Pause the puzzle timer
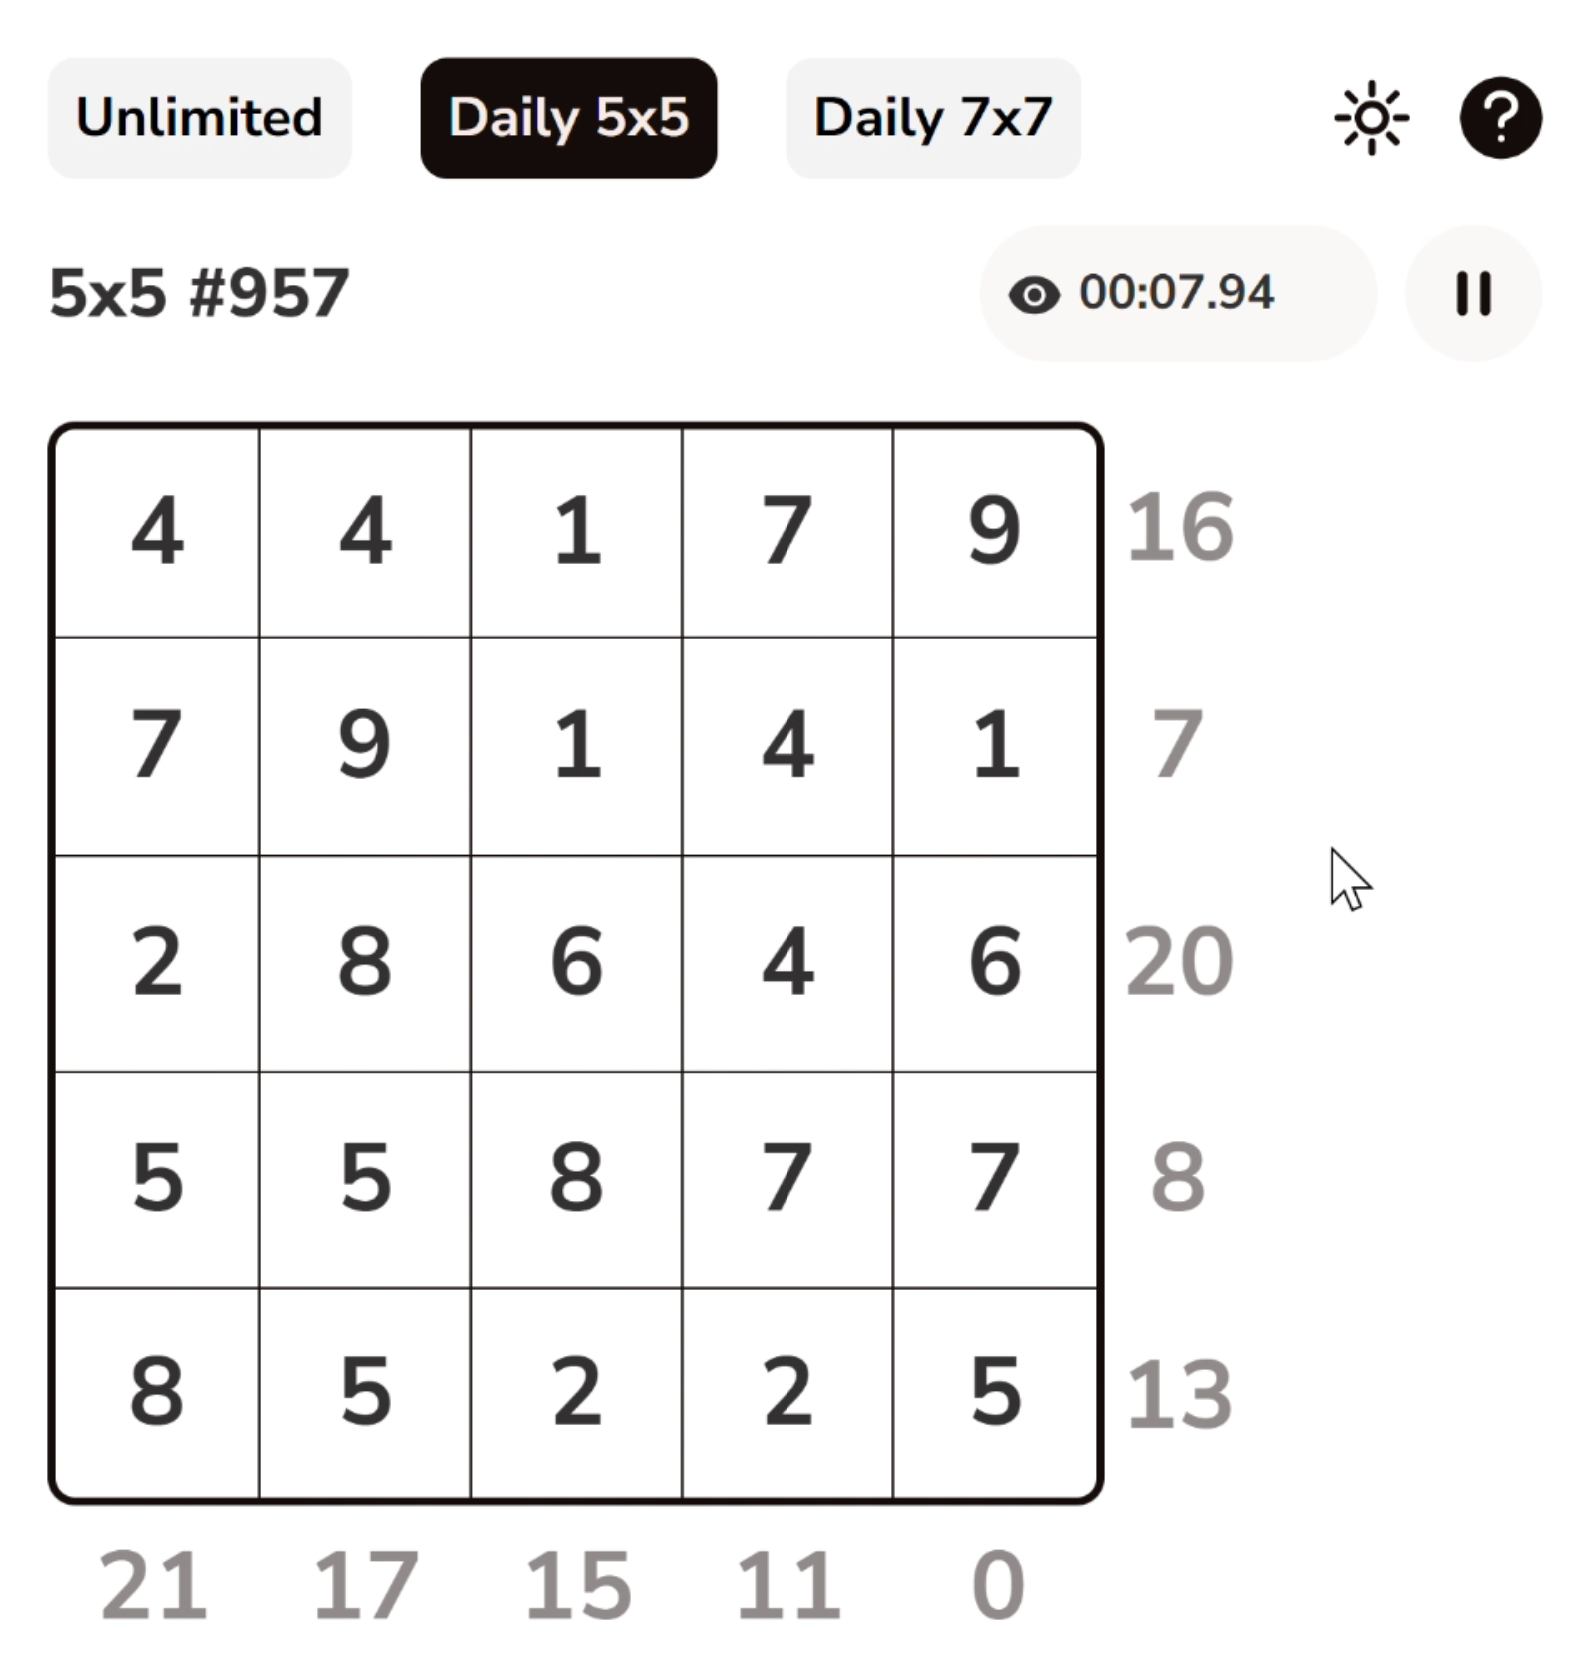Viewport: 1578px width, 1662px height. [1473, 294]
